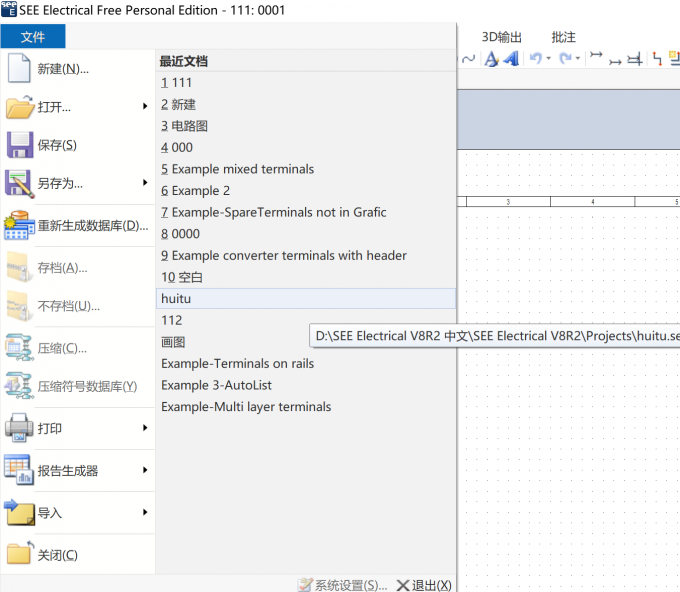The image size is (680, 592).
Task: Click the 重新生成数据库(D) database icon
Action: [20, 226]
